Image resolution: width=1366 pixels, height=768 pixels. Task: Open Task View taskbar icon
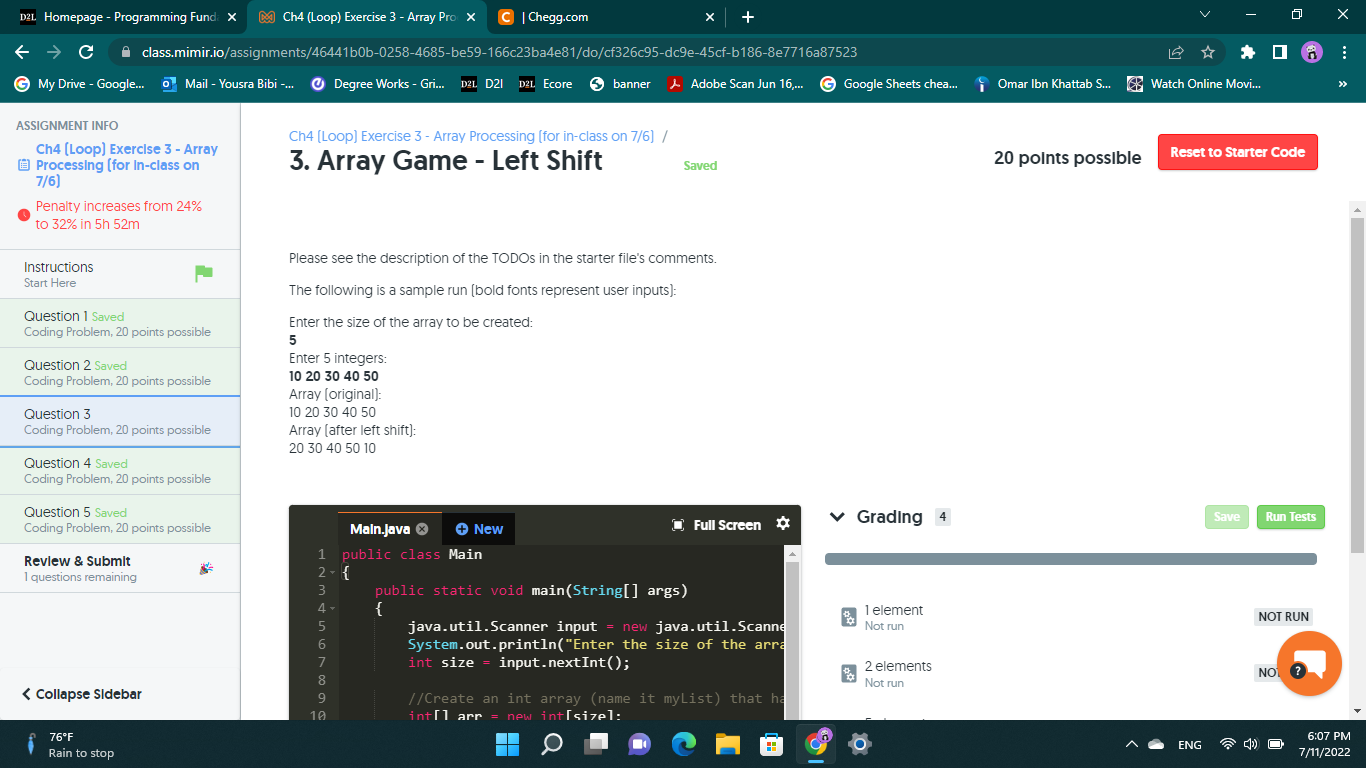click(596, 744)
